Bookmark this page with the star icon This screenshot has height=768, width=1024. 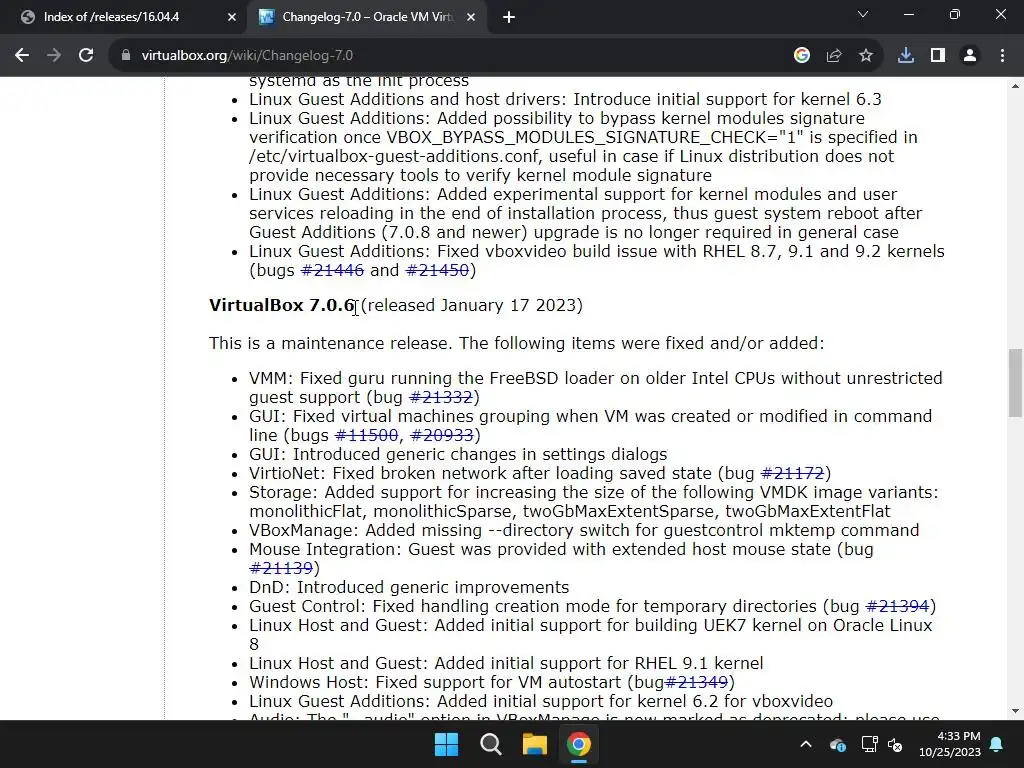tap(866, 56)
